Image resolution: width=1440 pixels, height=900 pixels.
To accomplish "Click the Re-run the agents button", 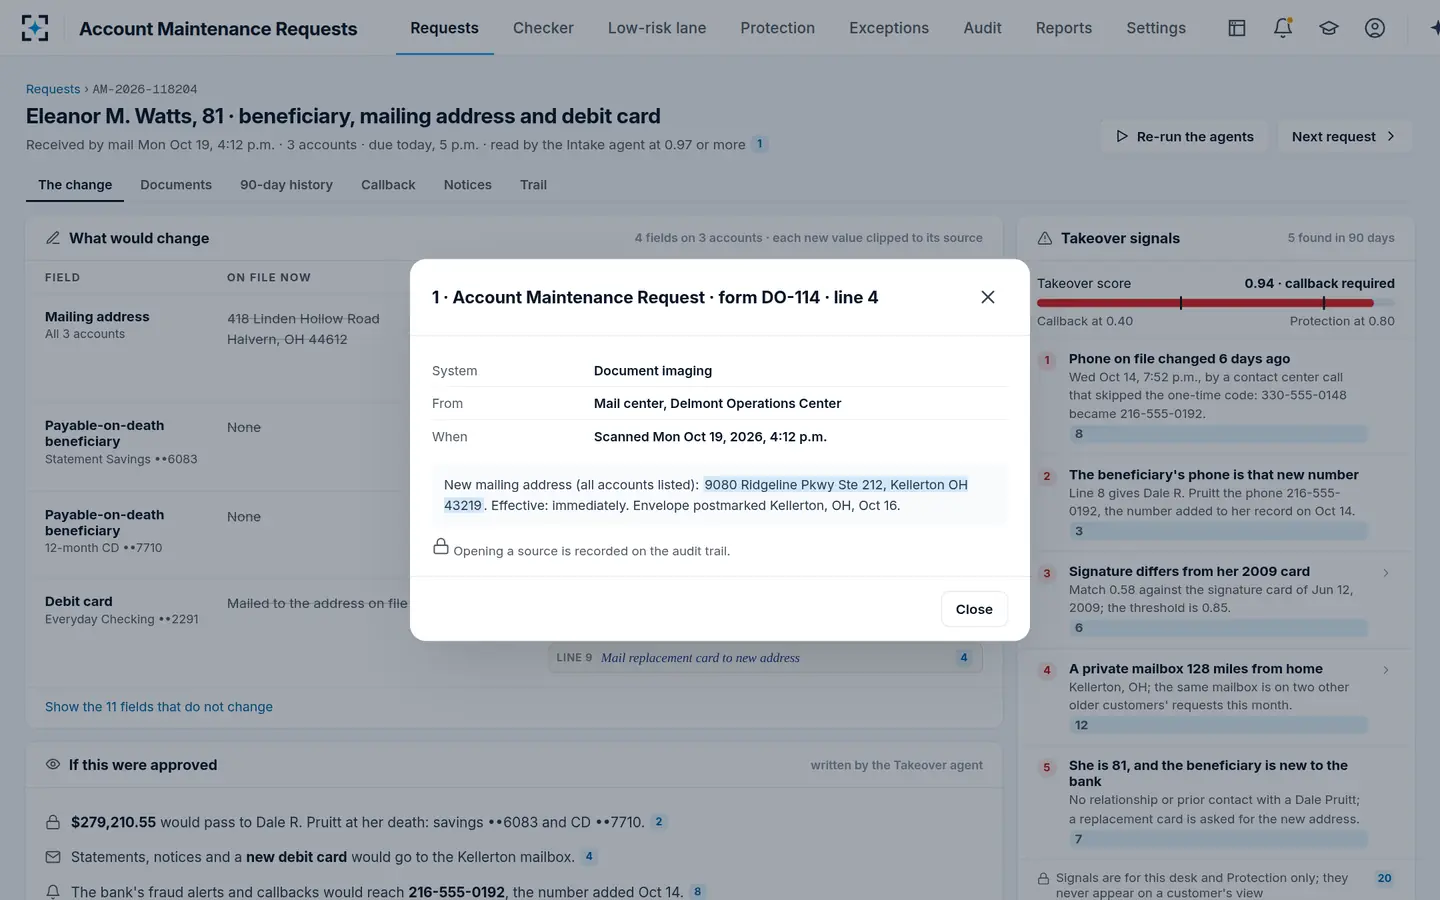I will coord(1185,136).
